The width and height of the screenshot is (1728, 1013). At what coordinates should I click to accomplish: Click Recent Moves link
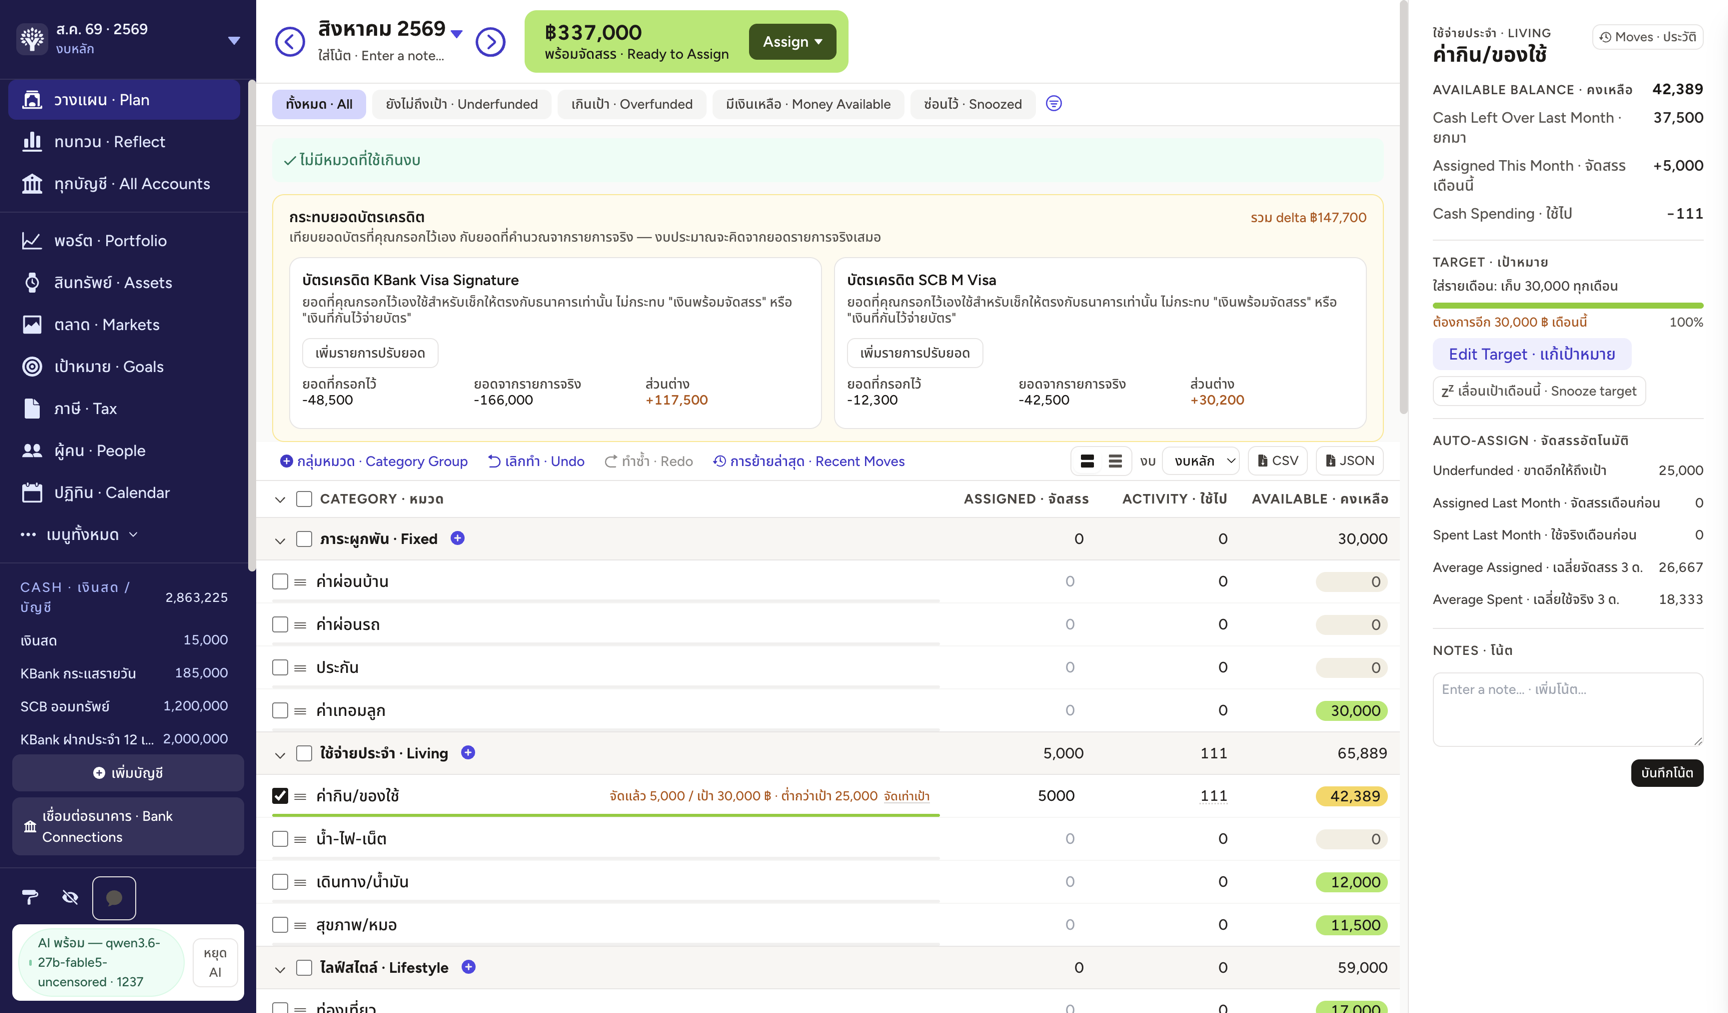click(x=809, y=461)
